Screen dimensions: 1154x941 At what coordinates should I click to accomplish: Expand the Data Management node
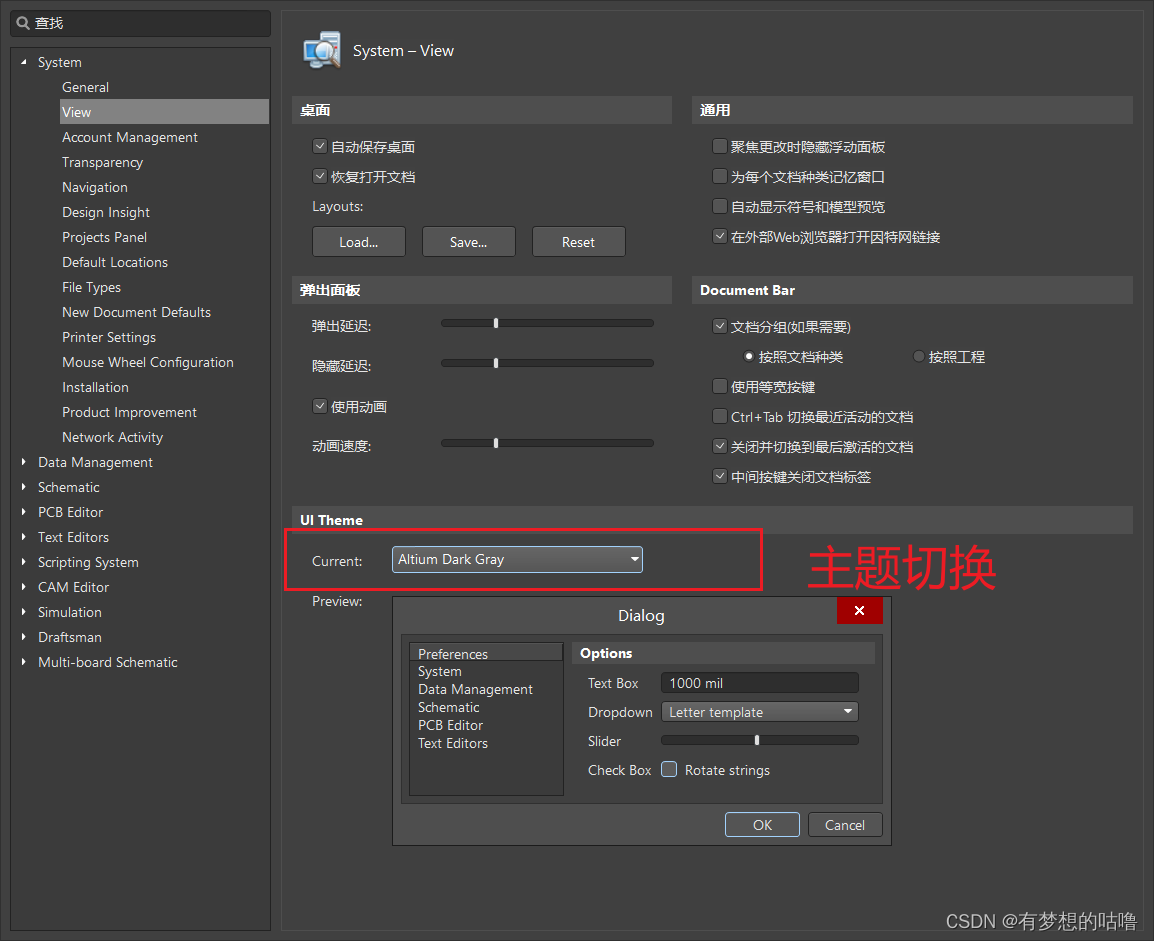pyautogui.click(x=24, y=462)
